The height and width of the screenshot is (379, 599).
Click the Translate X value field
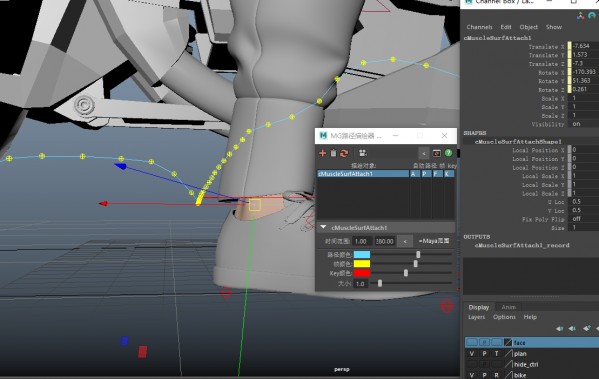(x=585, y=46)
